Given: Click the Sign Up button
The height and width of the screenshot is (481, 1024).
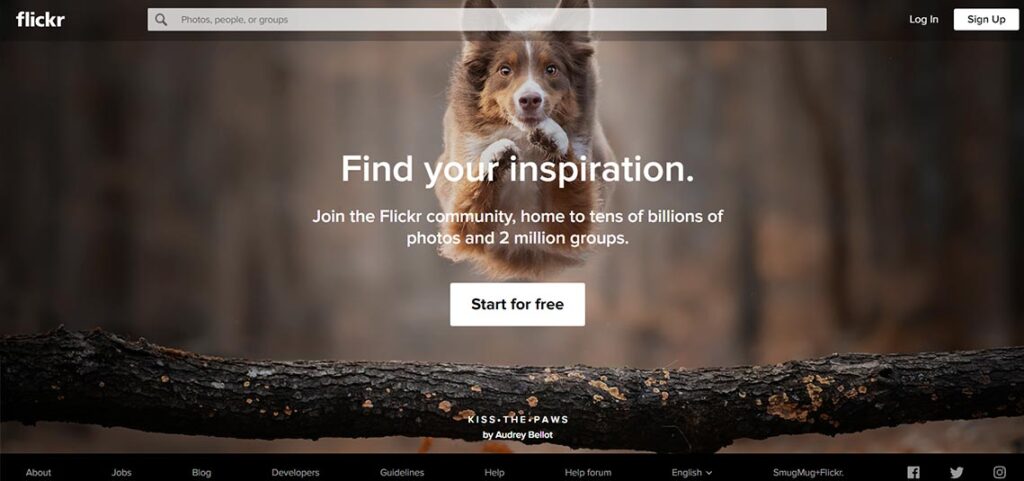Looking at the screenshot, I should coord(986,20).
